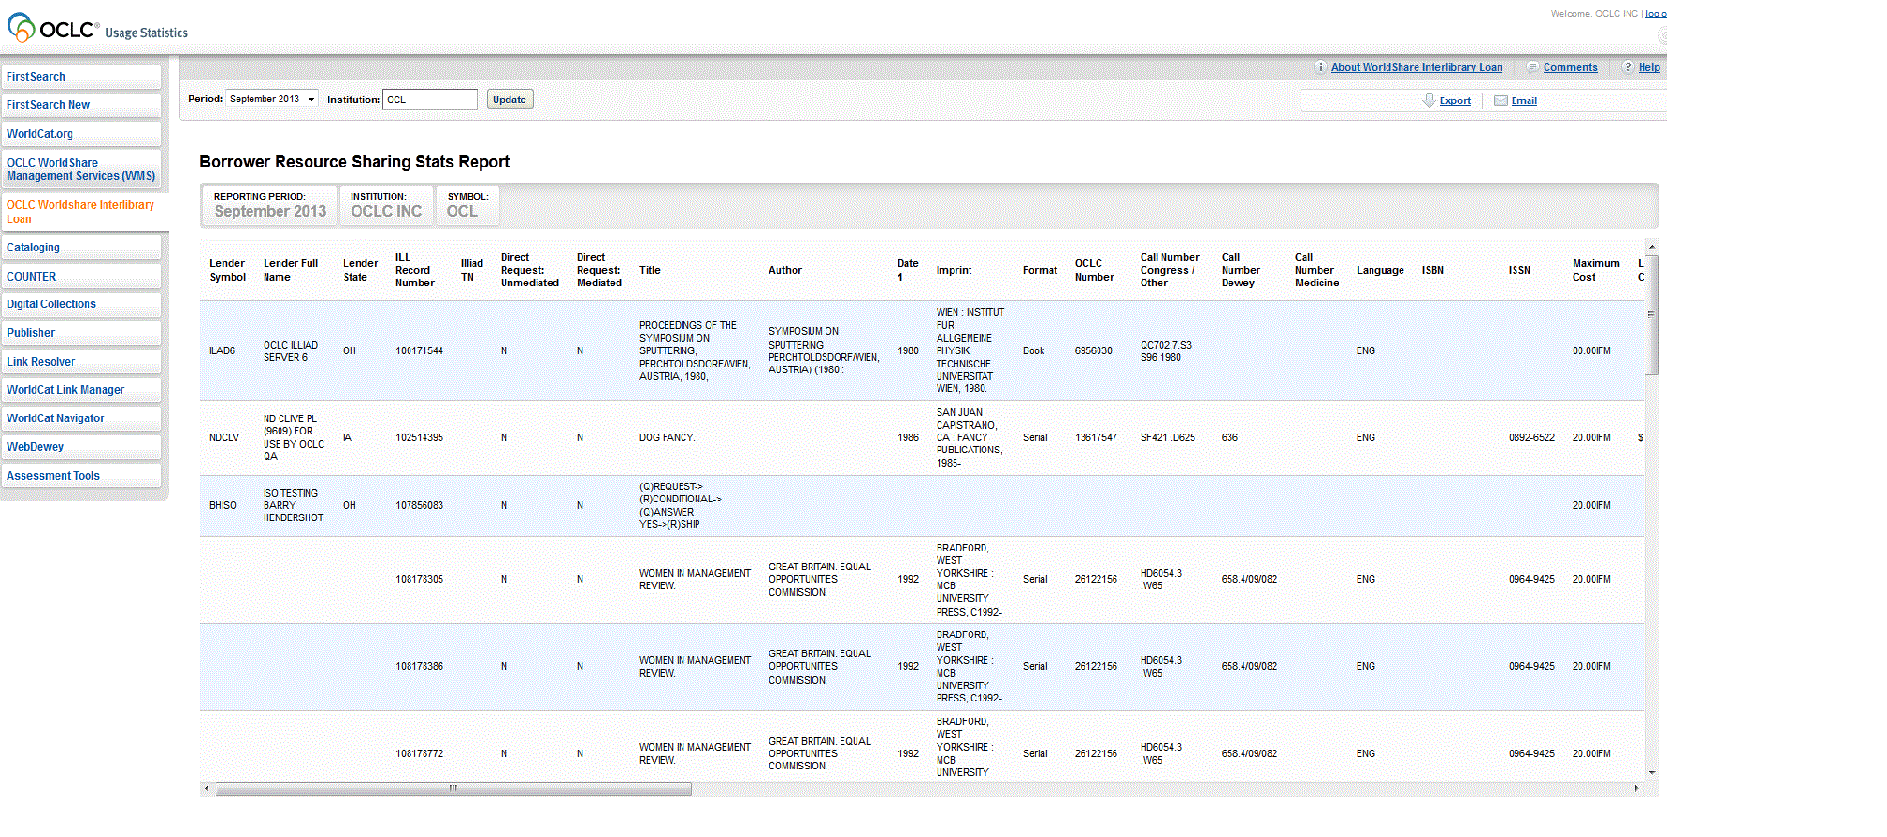The height and width of the screenshot is (837, 1887).
Task: Click the OCLC Number column header
Action: 1094,270
